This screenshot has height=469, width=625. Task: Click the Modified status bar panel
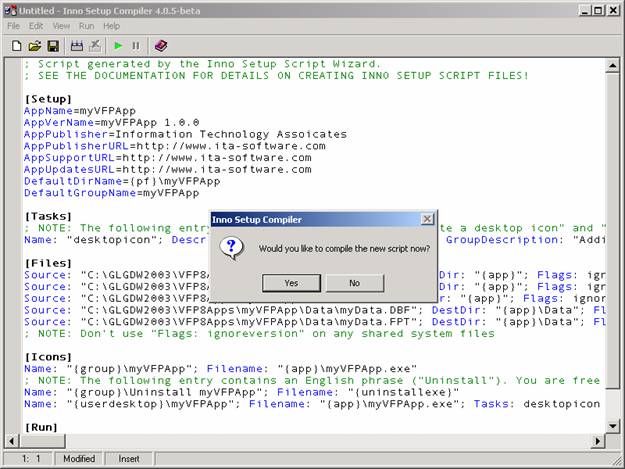[x=79, y=459]
